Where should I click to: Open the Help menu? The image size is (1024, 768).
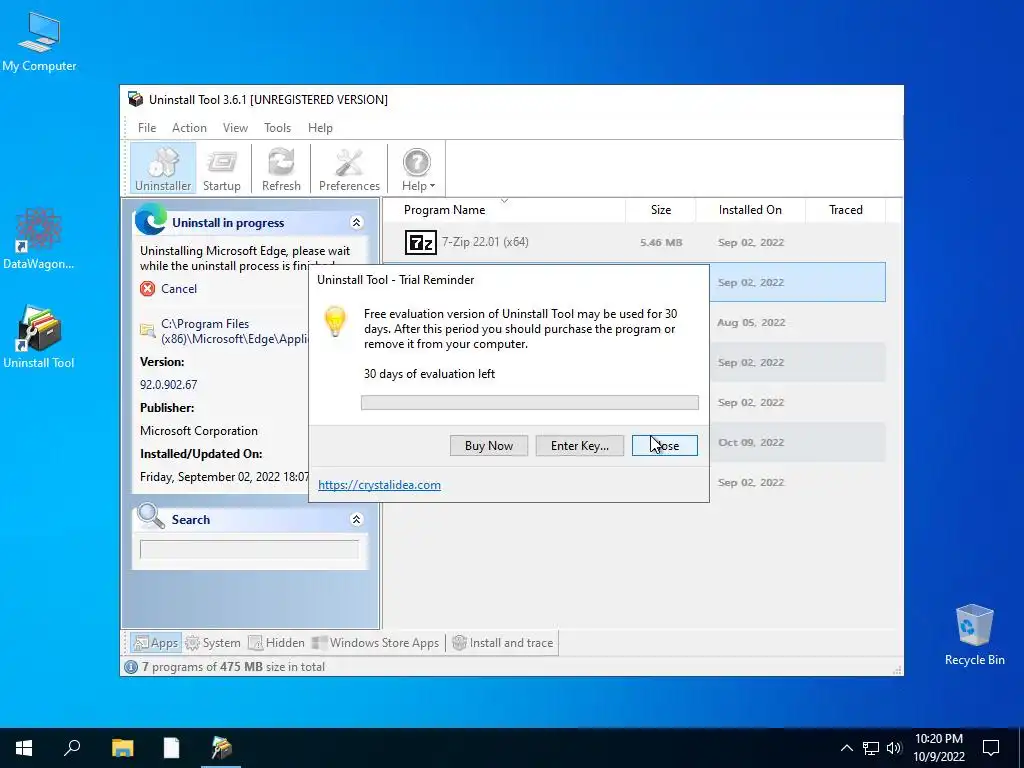[x=320, y=128]
